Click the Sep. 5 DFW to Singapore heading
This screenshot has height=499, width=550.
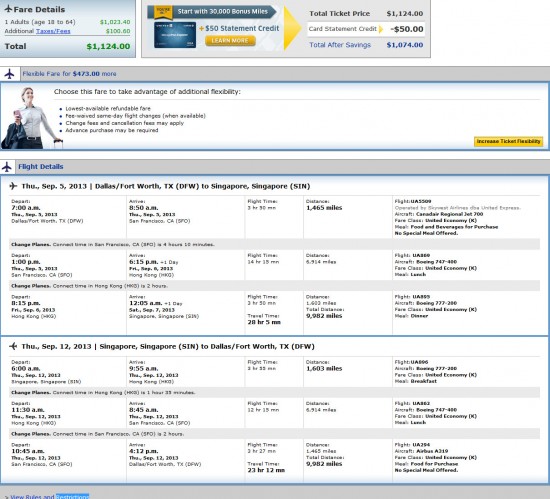[166, 186]
